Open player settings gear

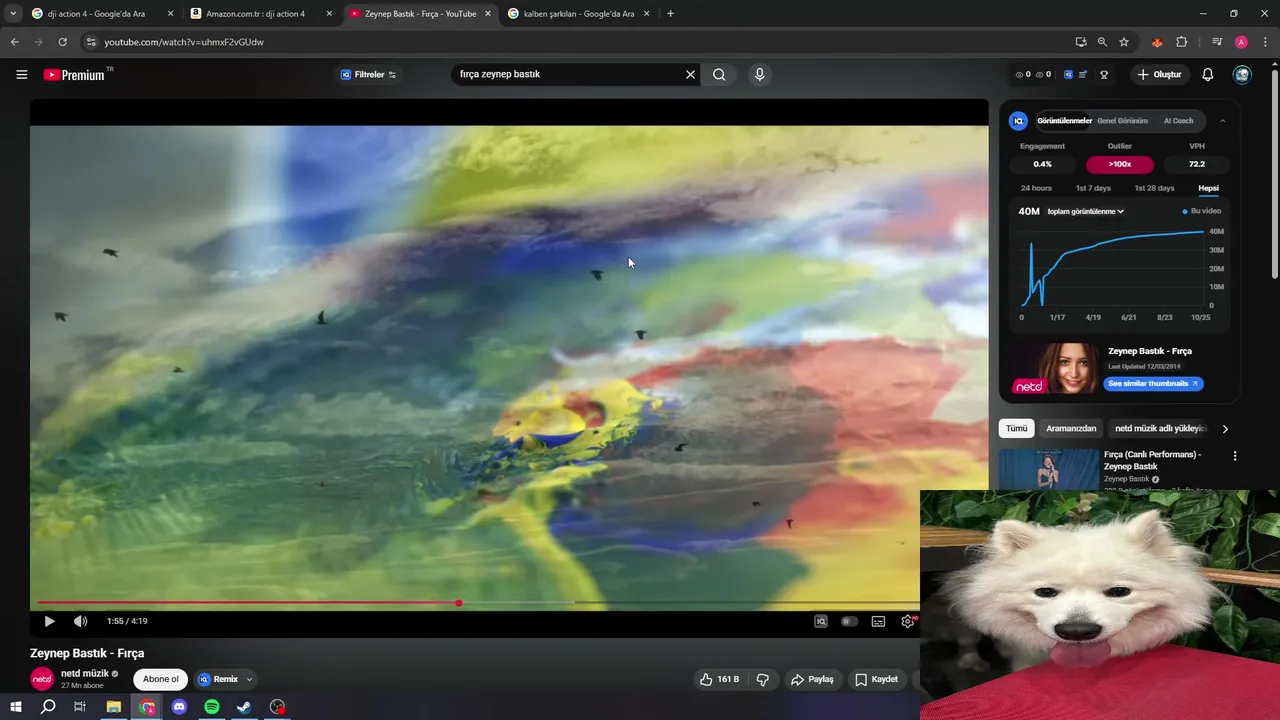pos(908,621)
